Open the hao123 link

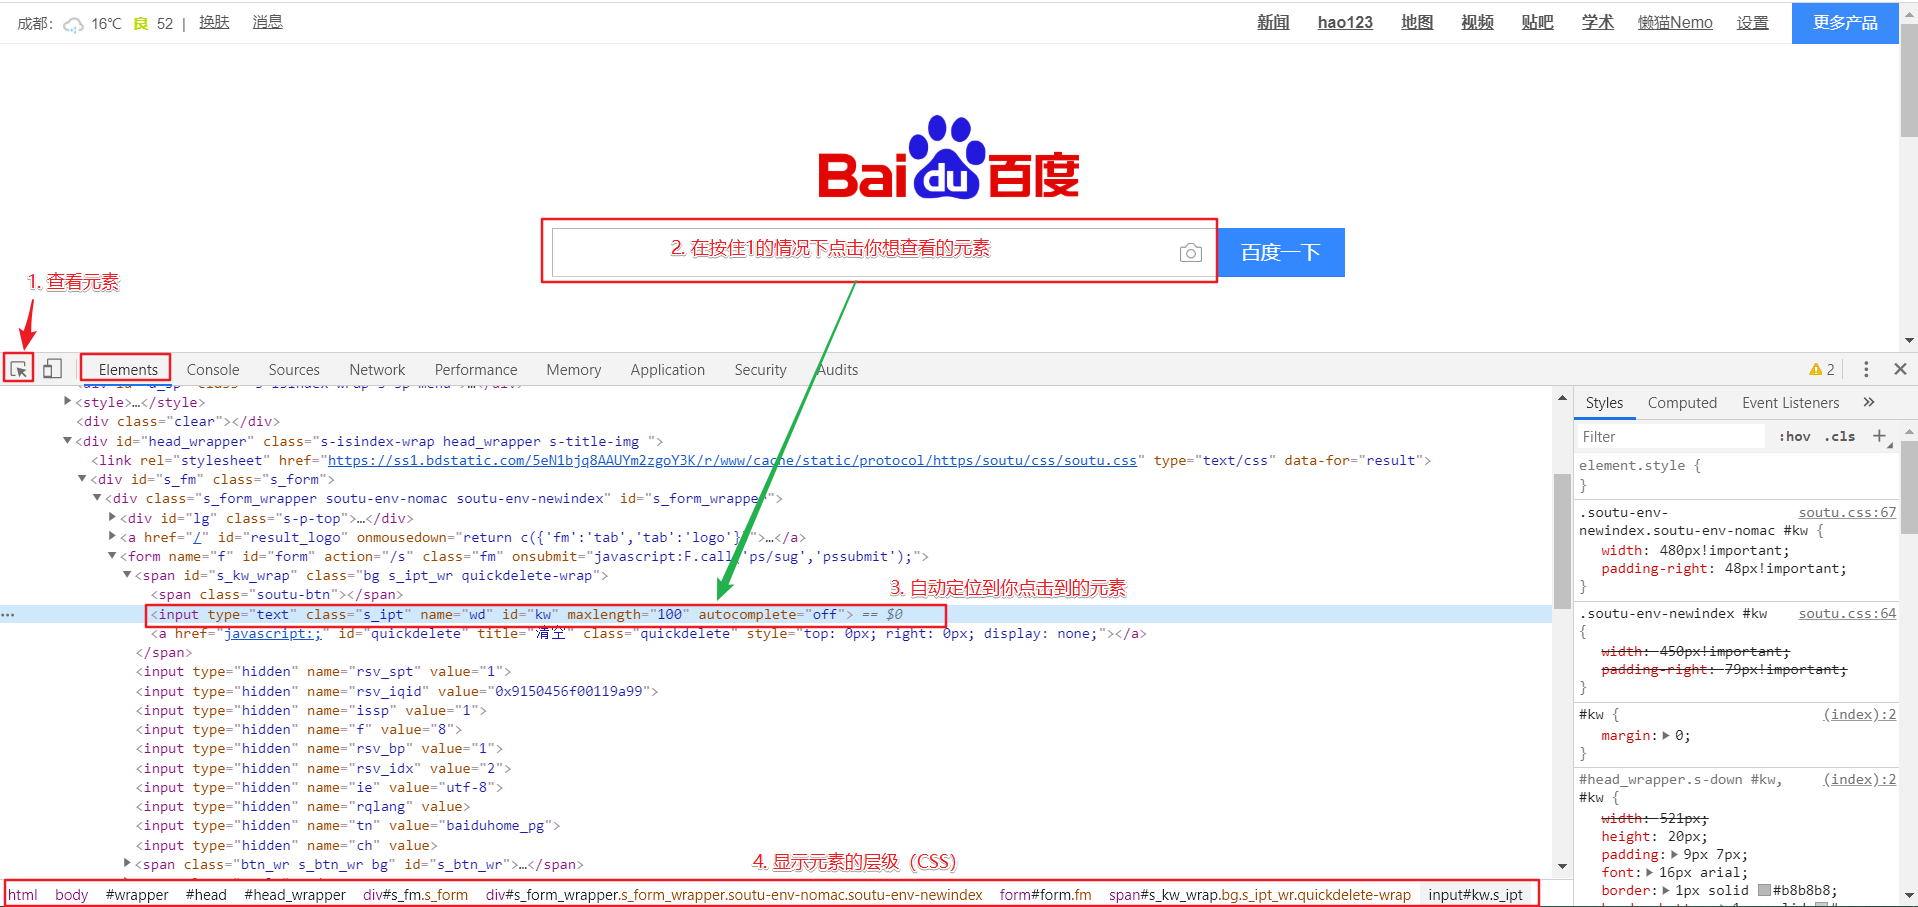1345,22
